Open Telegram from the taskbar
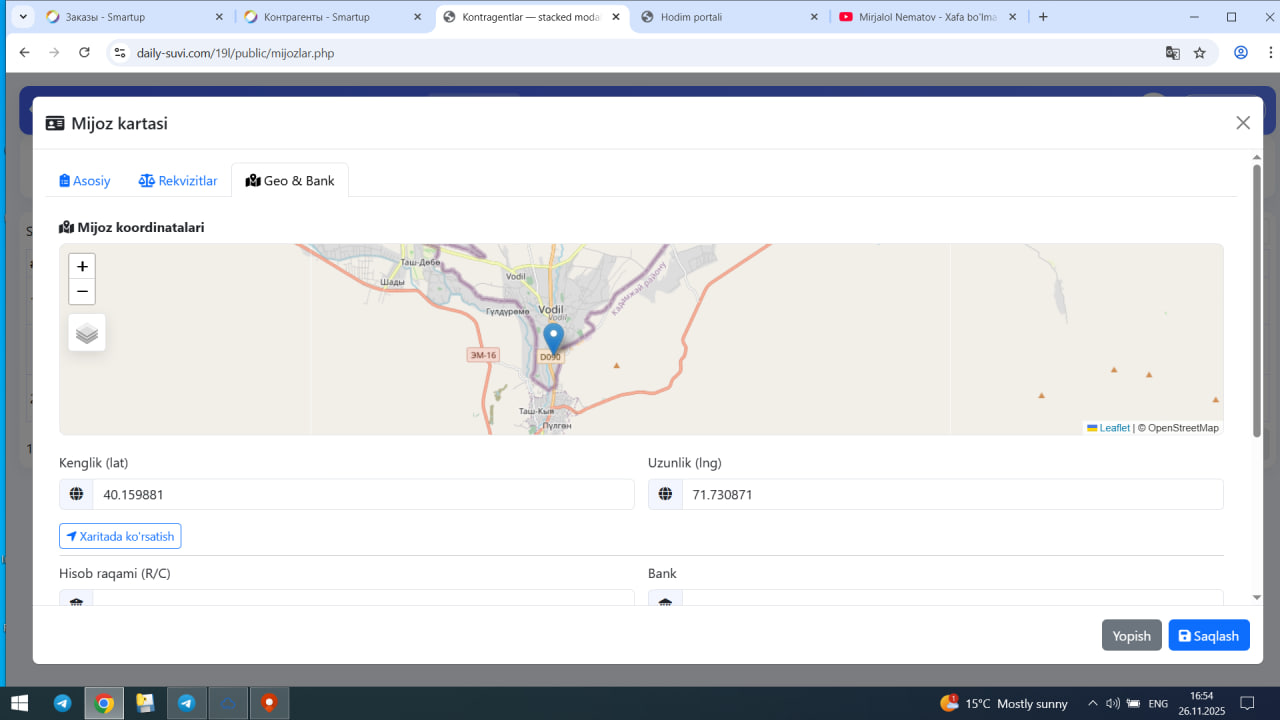1280x720 pixels. (x=62, y=703)
